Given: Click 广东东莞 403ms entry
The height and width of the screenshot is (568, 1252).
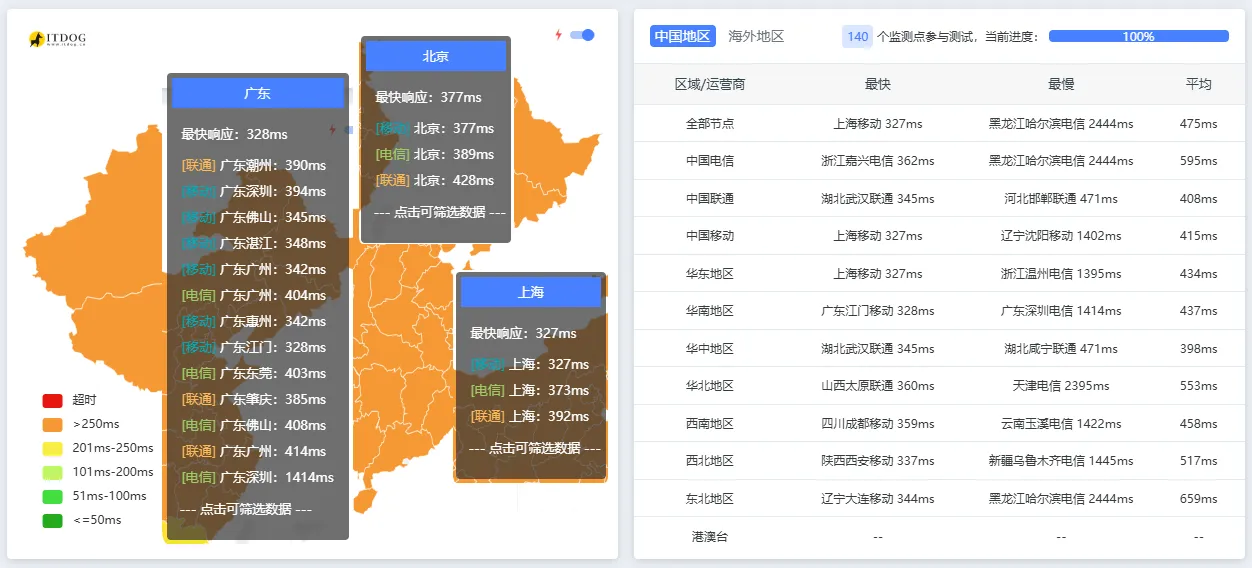Looking at the screenshot, I should (254, 373).
